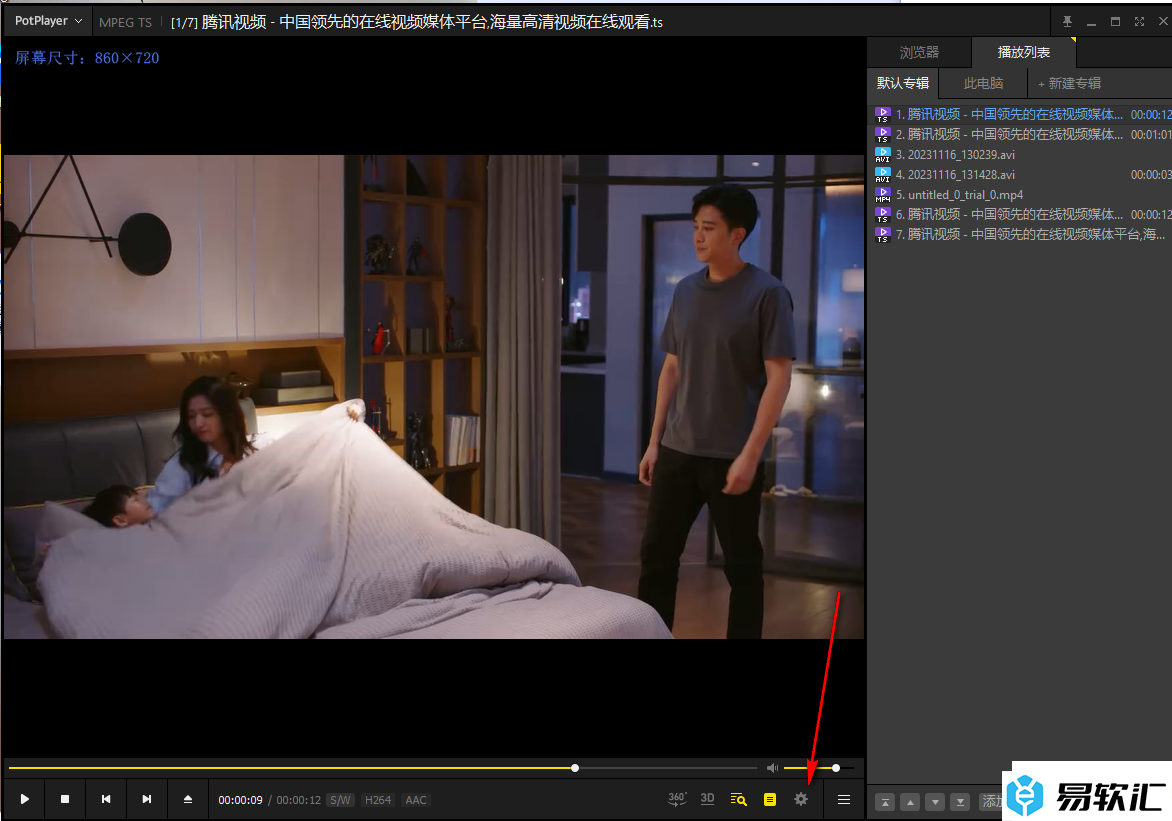
Task: Move selected playlist item to bottom
Action: point(960,802)
